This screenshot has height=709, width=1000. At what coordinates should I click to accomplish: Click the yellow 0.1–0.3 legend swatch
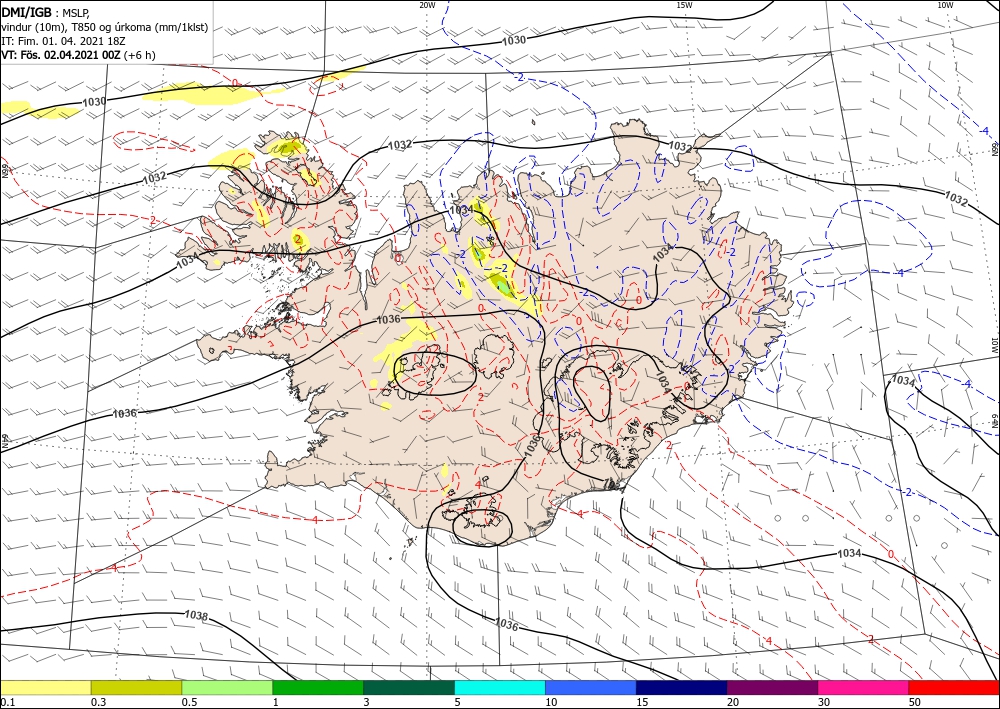pos(45,687)
